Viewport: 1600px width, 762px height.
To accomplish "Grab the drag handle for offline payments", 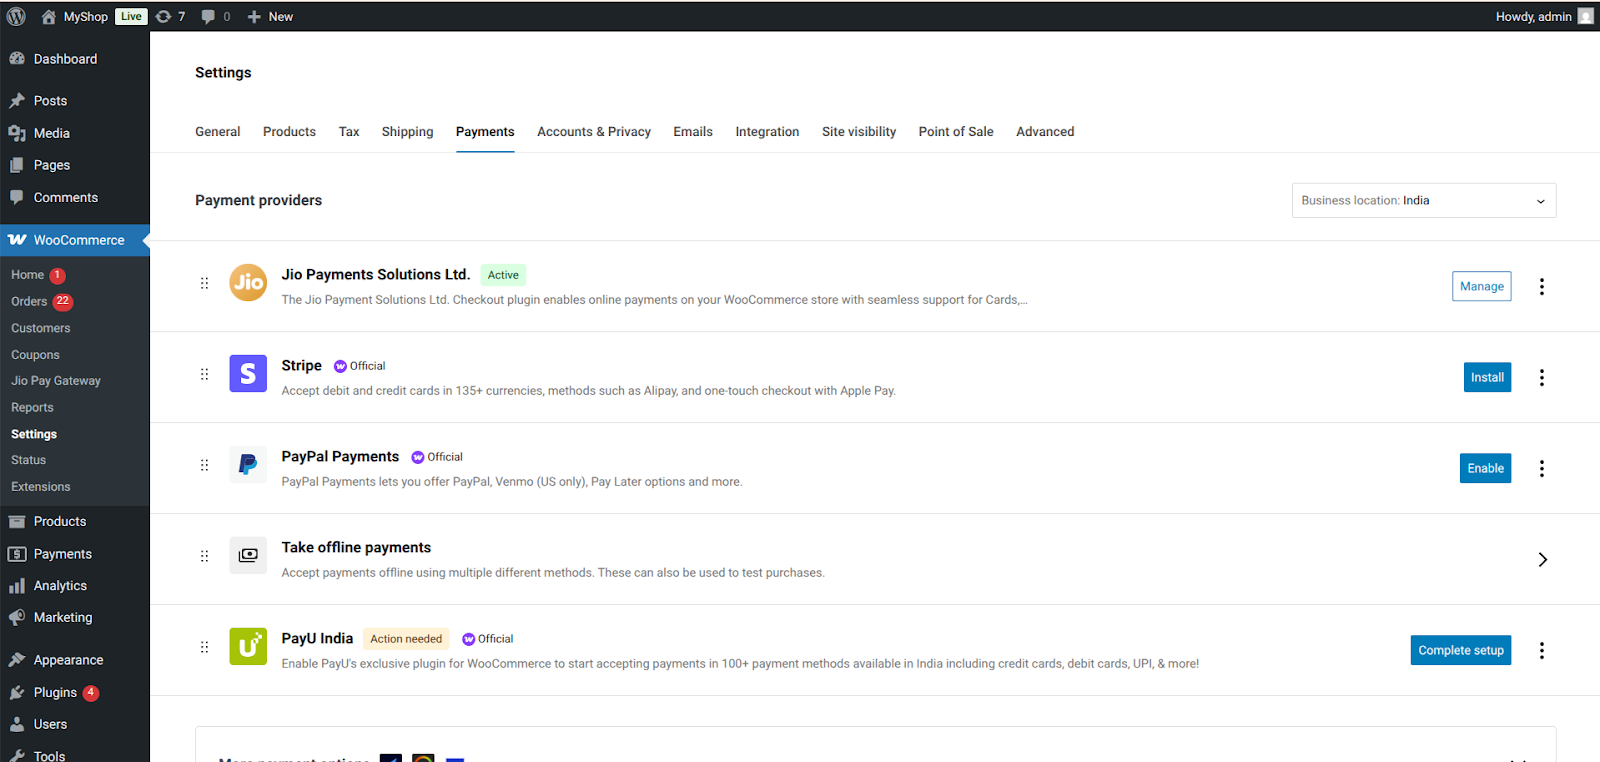I will 204,556.
